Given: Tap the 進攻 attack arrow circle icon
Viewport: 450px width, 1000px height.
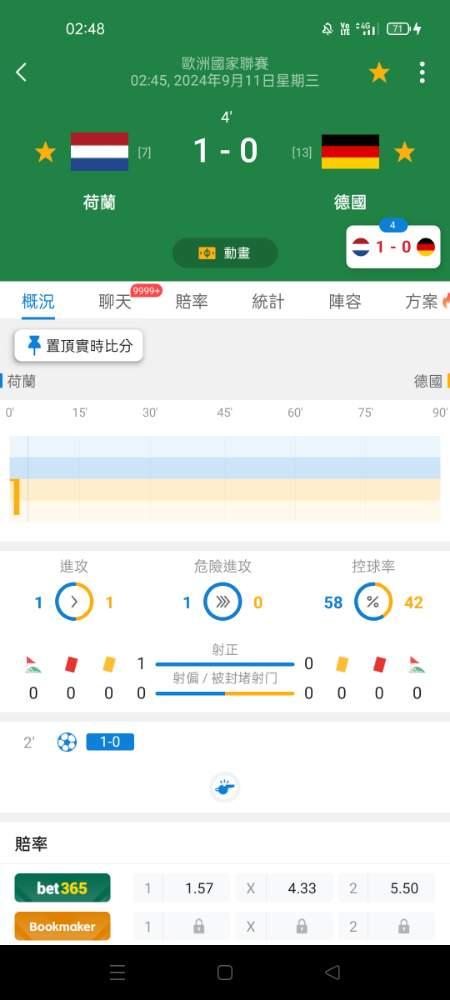Looking at the screenshot, I should tap(74, 602).
